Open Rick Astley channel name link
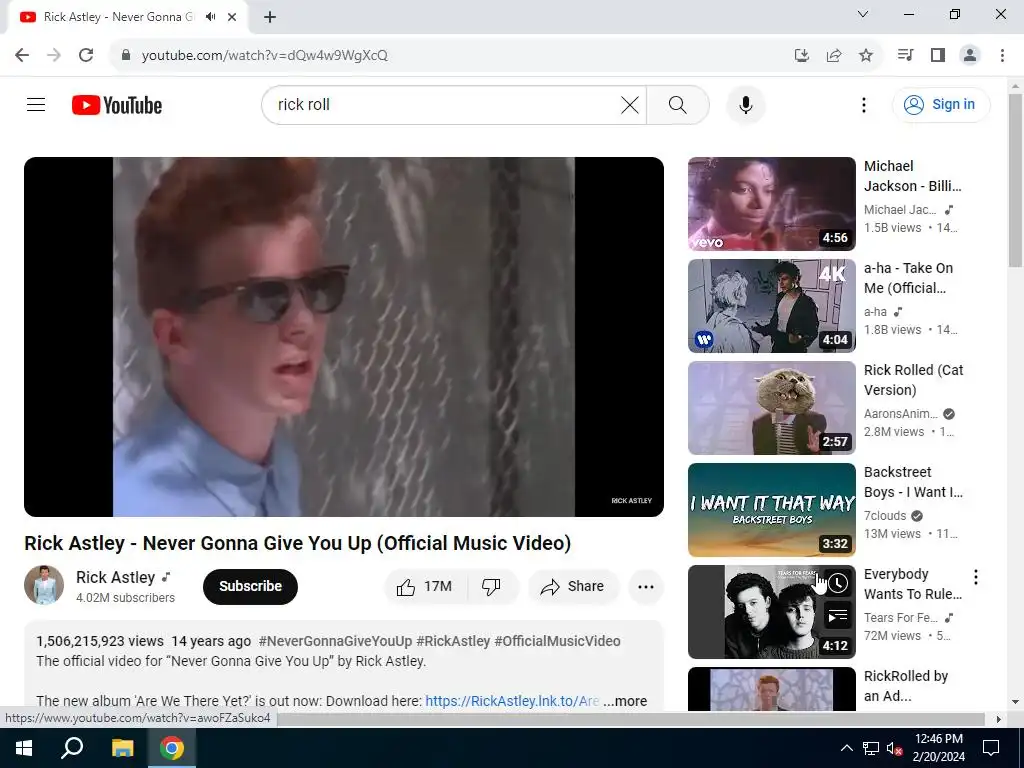 [116, 577]
